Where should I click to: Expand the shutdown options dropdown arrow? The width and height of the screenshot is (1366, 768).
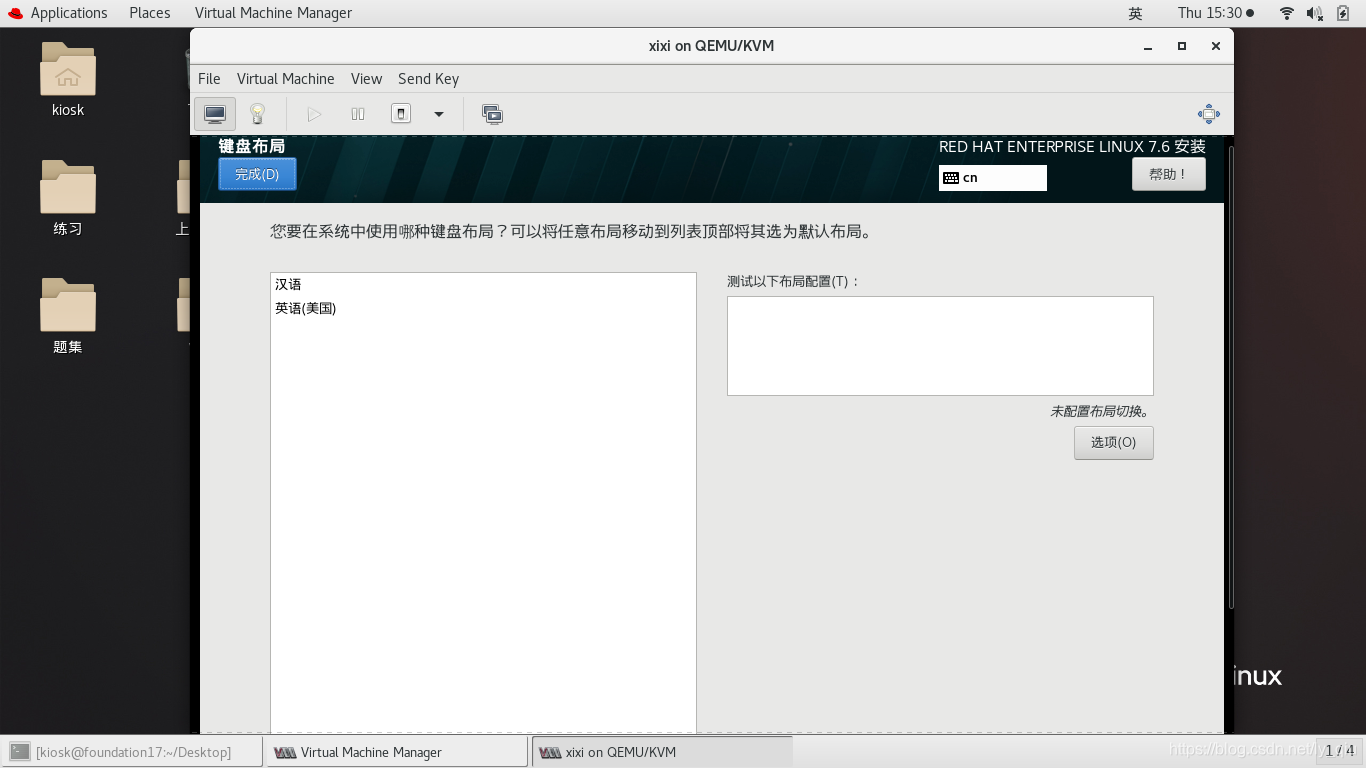pyautogui.click(x=438, y=114)
